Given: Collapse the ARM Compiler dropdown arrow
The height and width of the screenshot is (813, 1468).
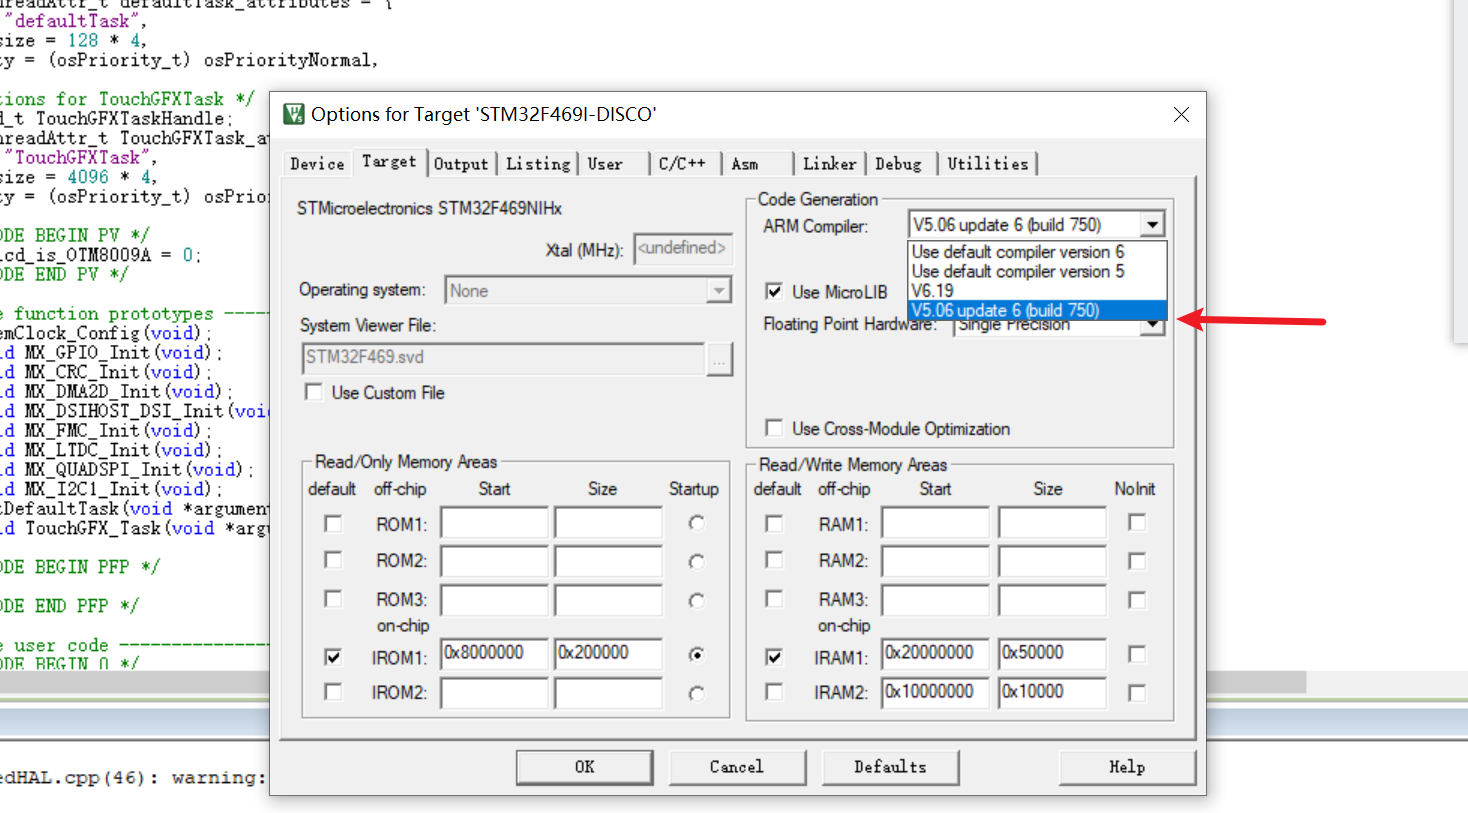Looking at the screenshot, I should [1153, 225].
